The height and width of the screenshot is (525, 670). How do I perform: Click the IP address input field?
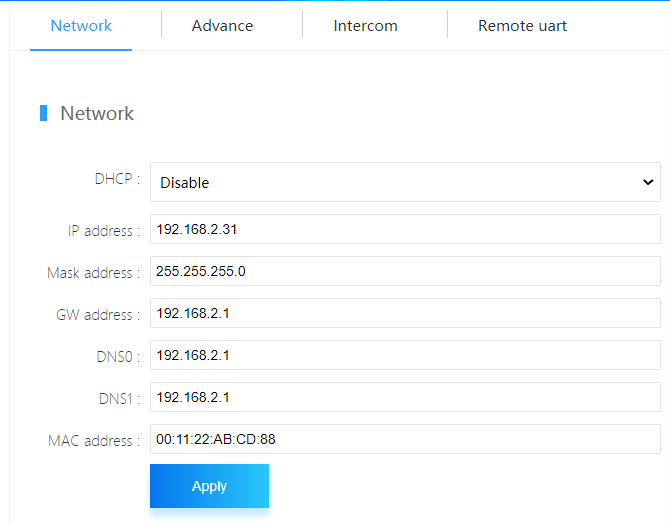[405, 229]
